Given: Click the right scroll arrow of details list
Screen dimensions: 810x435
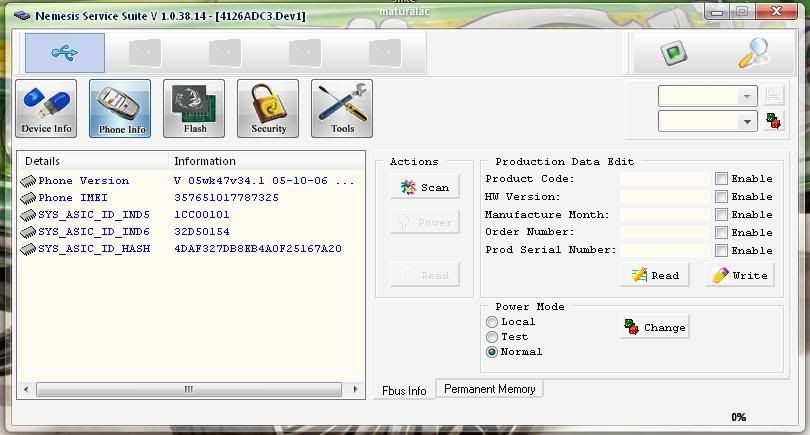Looking at the screenshot, I should pyautogui.click(x=355, y=389).
